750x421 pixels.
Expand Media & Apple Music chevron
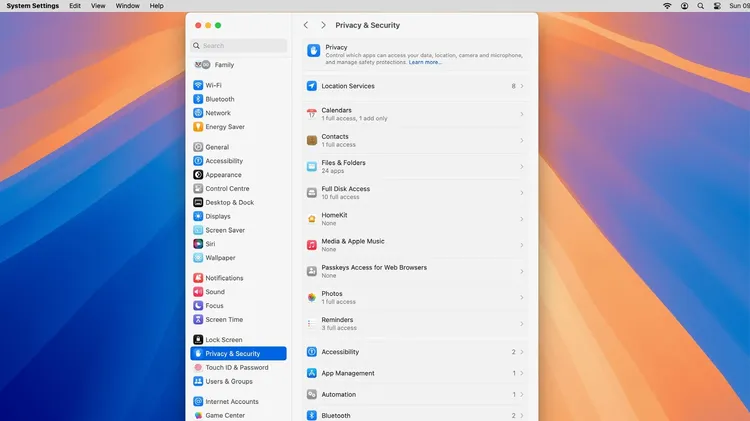(x=522, y=245)
